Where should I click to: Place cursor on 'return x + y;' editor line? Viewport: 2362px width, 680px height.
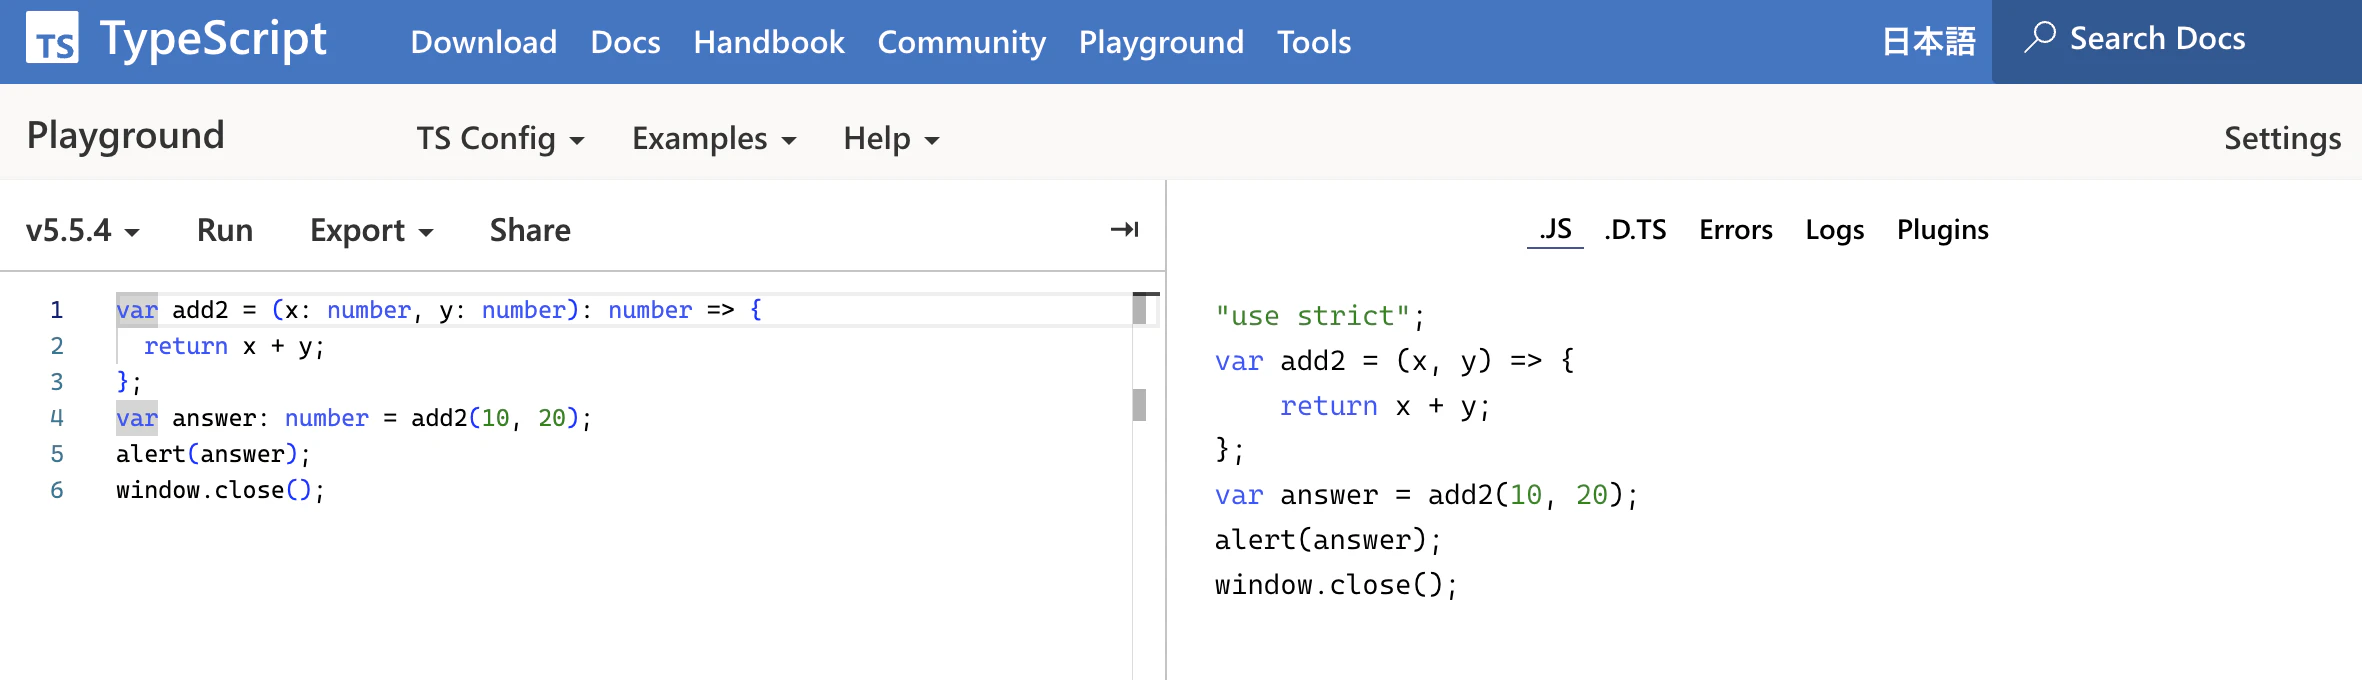coord(234,346)
